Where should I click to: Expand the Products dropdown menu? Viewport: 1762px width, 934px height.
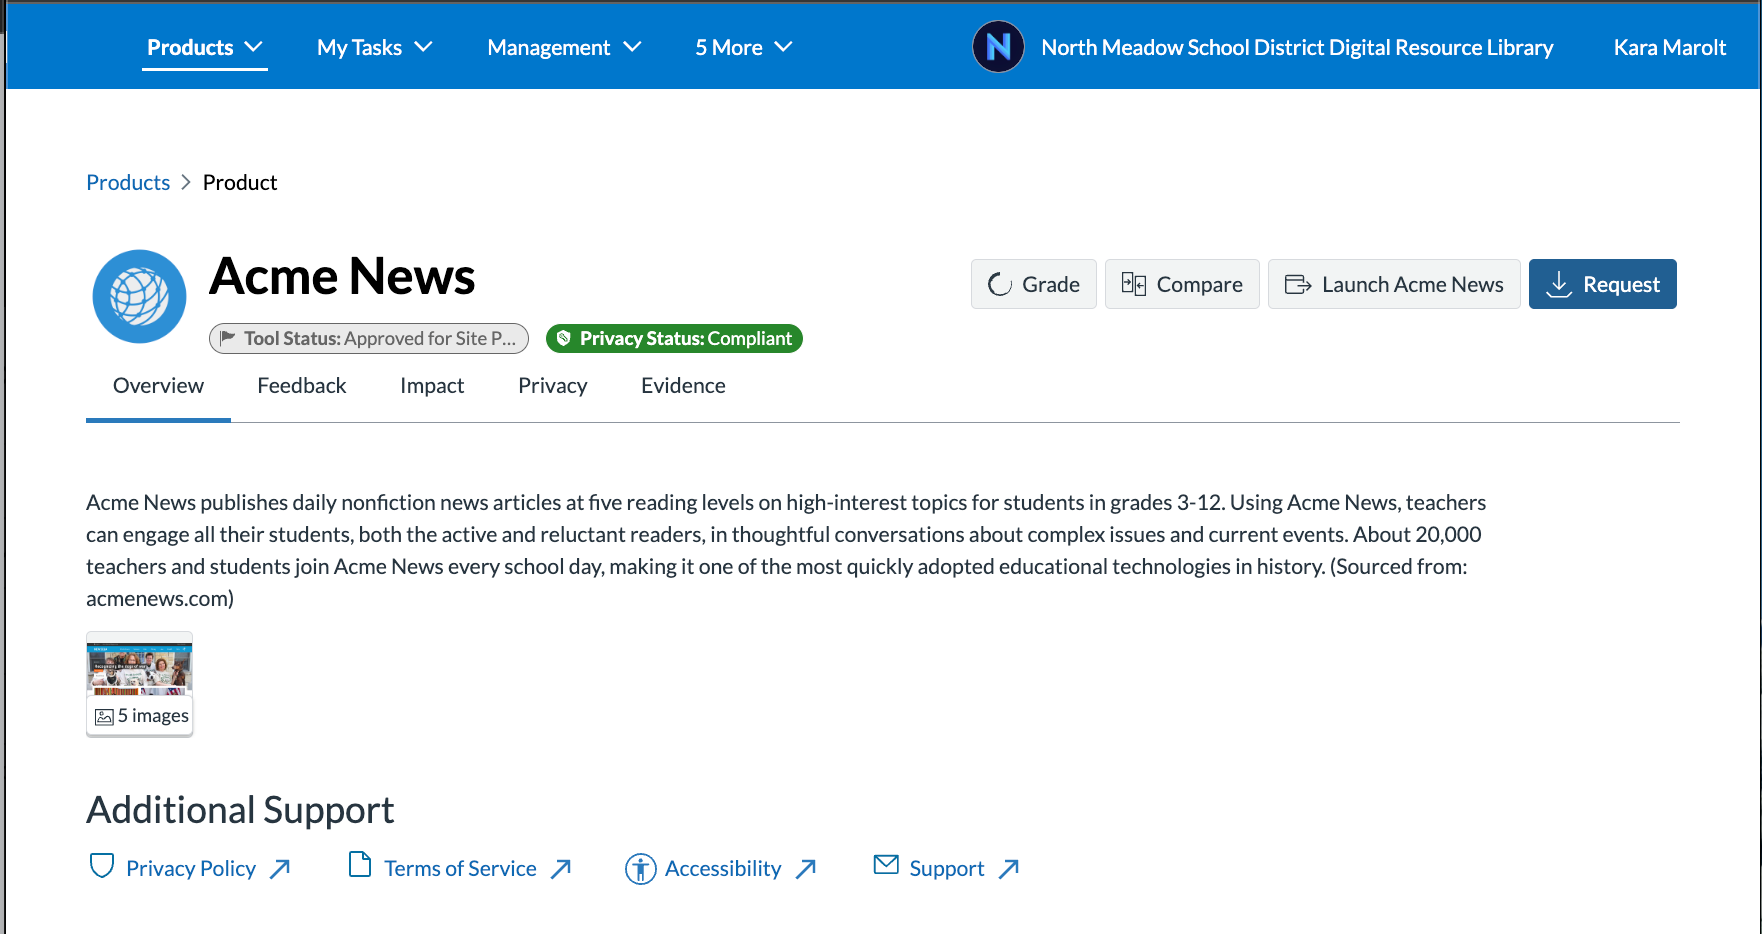(x=205, y=47)
